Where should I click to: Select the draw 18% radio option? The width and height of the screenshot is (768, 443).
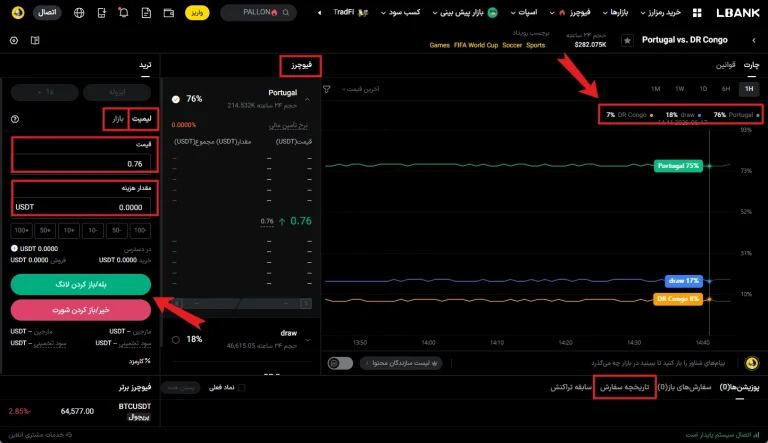tap(176, 340)
